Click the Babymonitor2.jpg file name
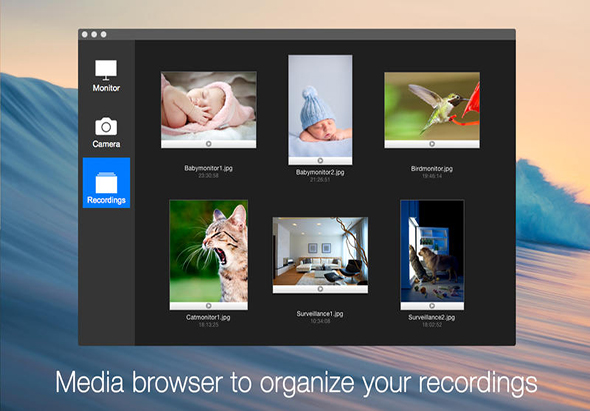Image resolution: width=590 pixels, height=411 pixels. pos(320,172)
